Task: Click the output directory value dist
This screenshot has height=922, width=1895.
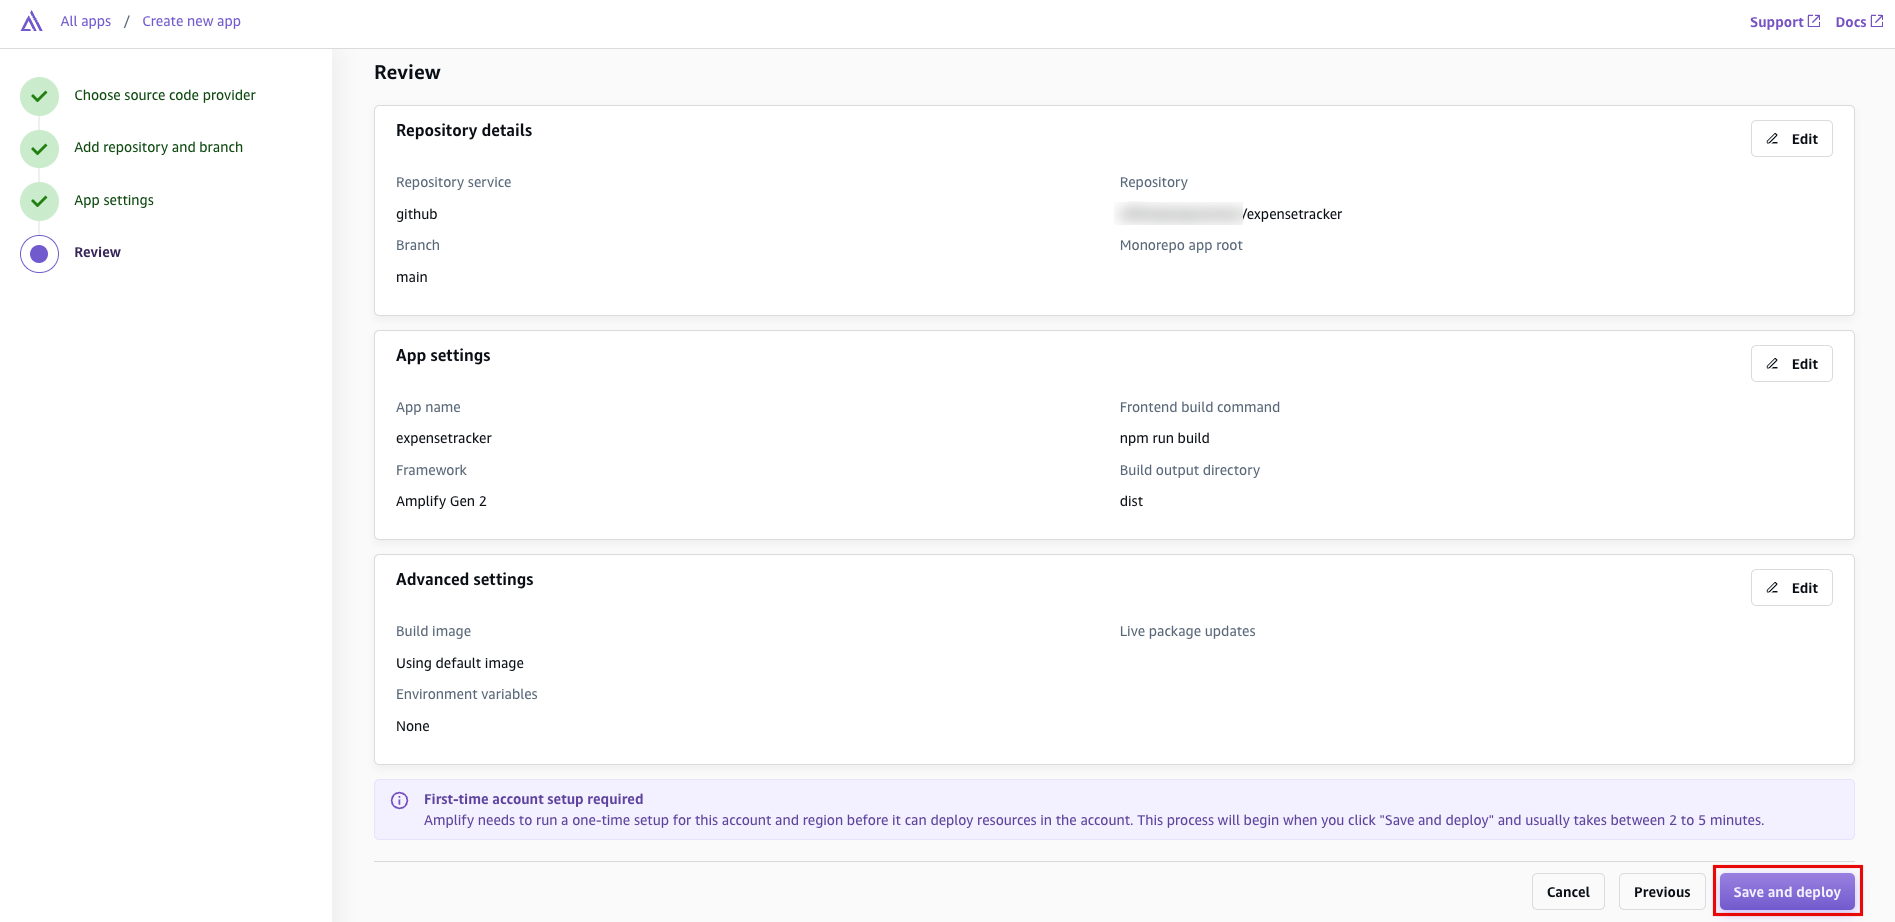Action: click(x=1131, y=501)
